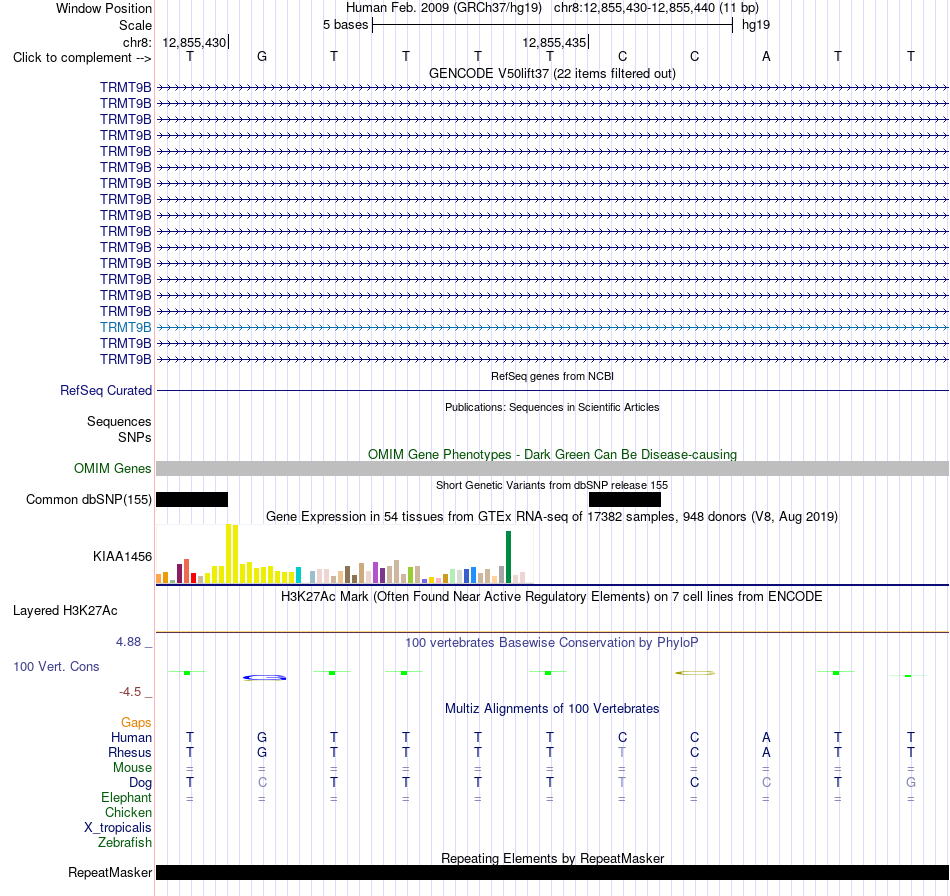
Task: Open the OMIM Gene Phenotypes track title
Action: [x=552, y=454]
